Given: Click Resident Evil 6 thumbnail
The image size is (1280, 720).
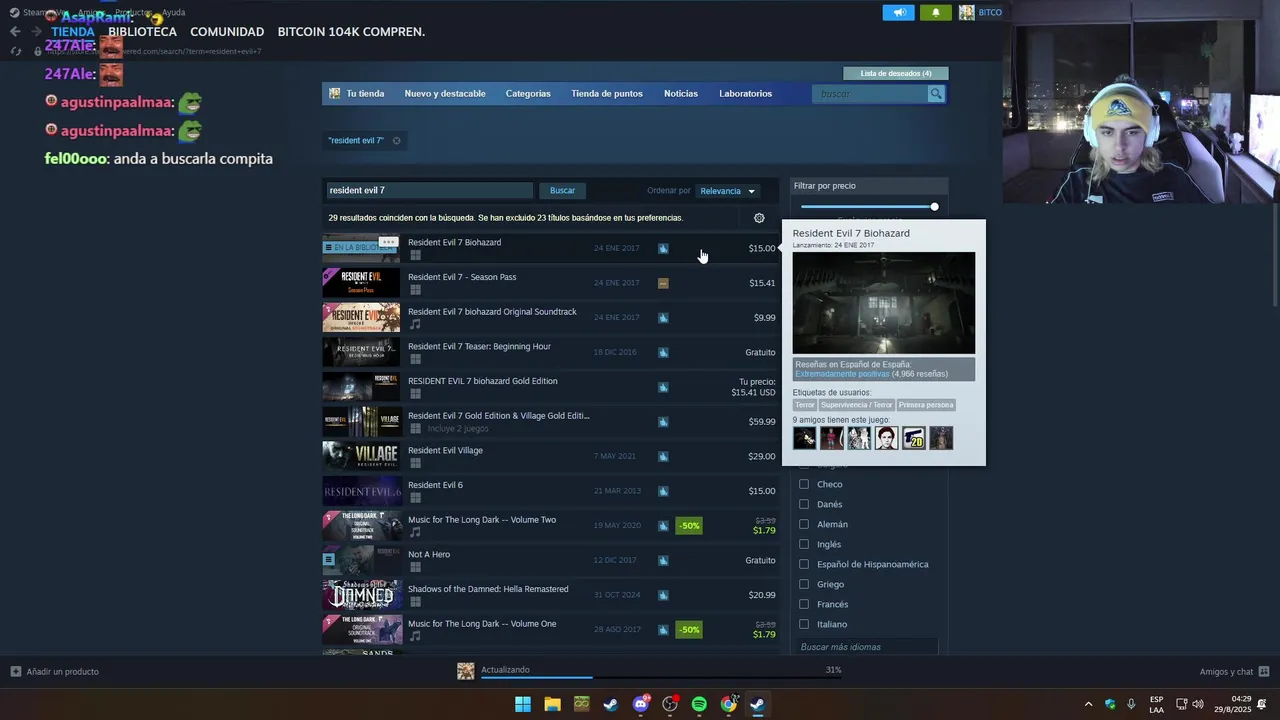Looking at the screenshot, I should pos(361,491).
